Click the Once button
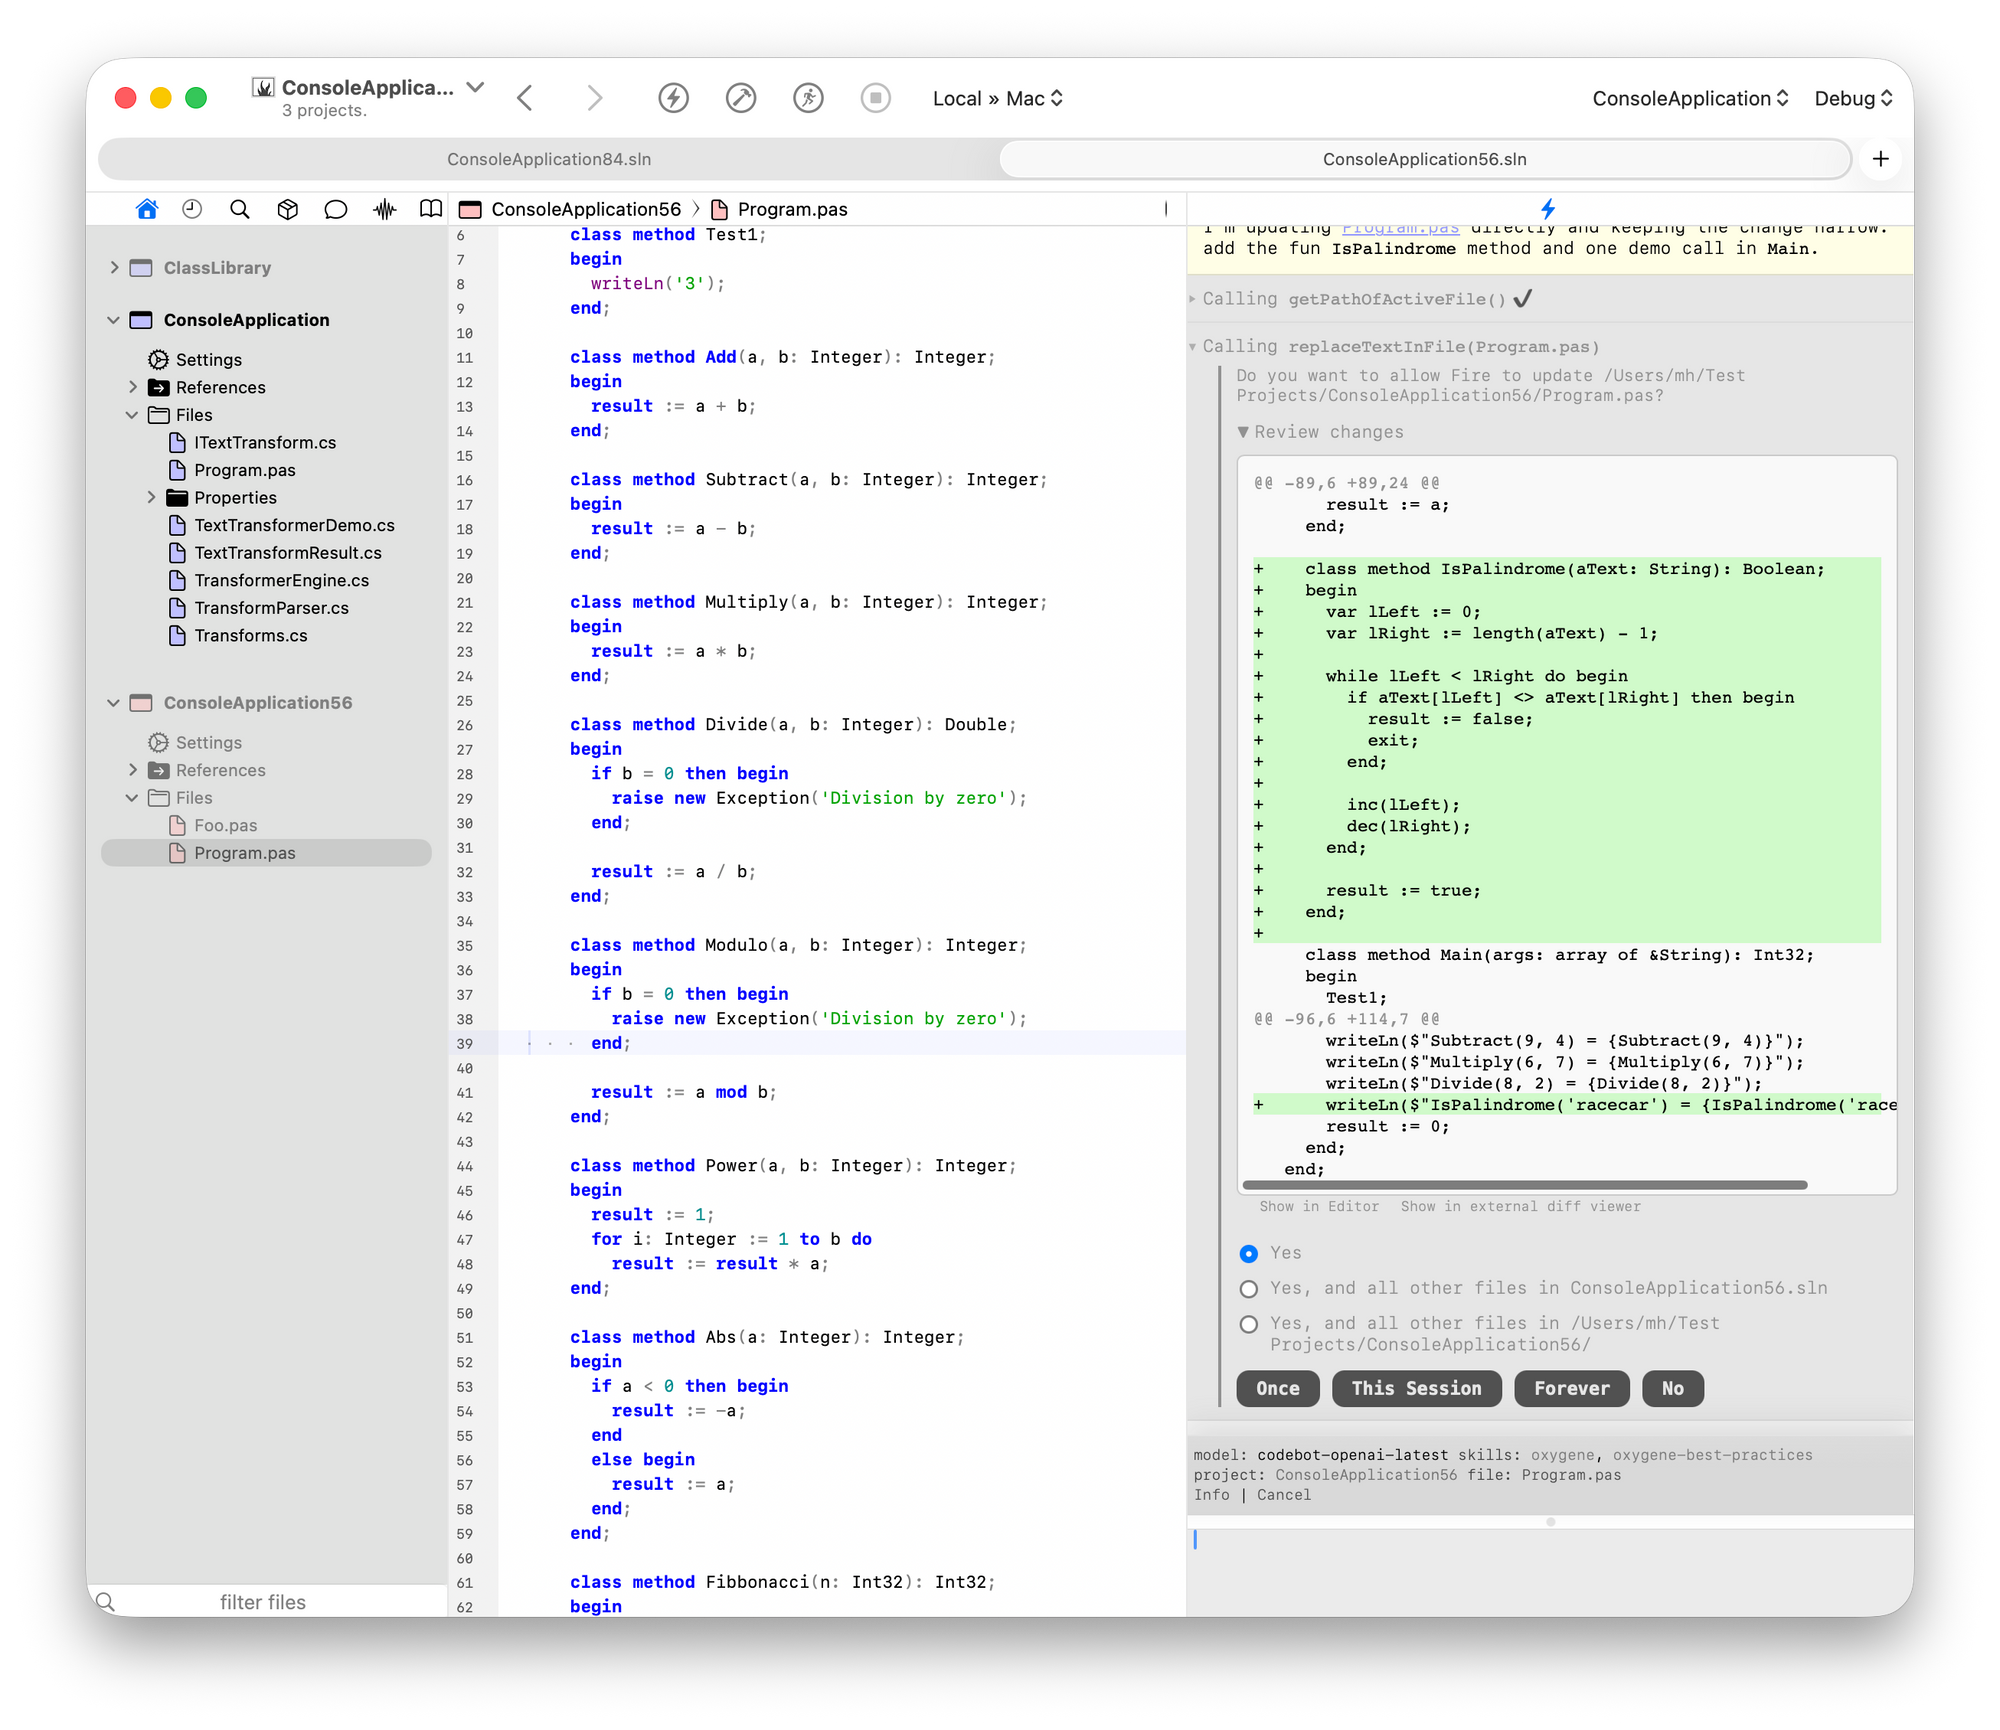Image resolution: width=2000 pixels, height=1730 pixels. (1278, 1388)
